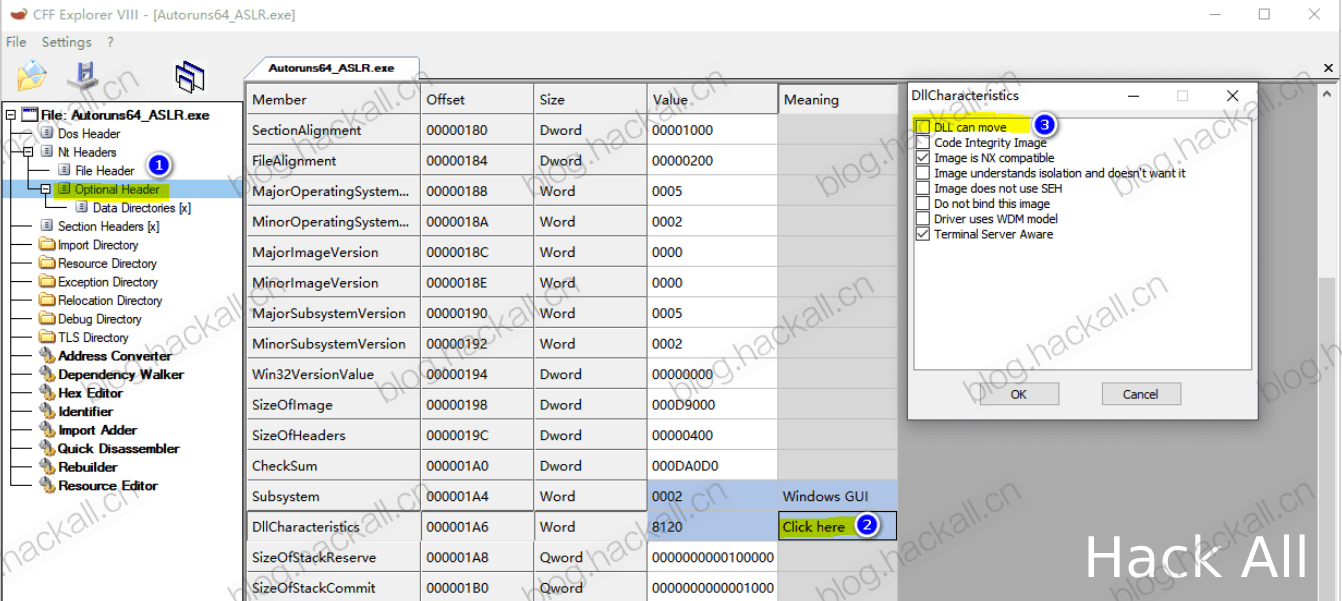Click the Section Headers node icon

[47, 227]
